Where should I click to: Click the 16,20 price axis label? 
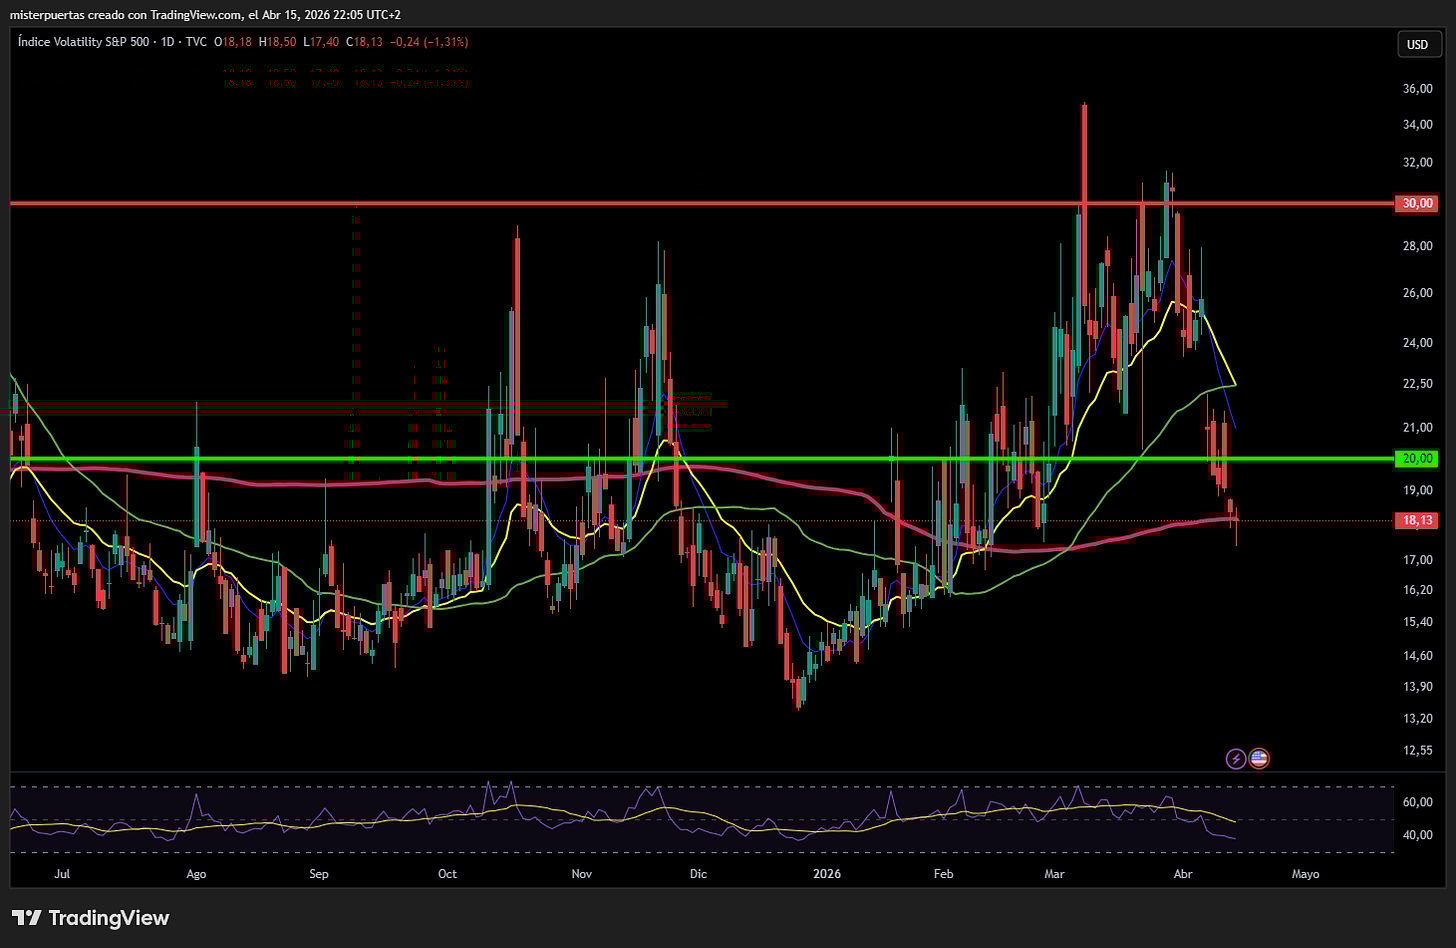1417,590
